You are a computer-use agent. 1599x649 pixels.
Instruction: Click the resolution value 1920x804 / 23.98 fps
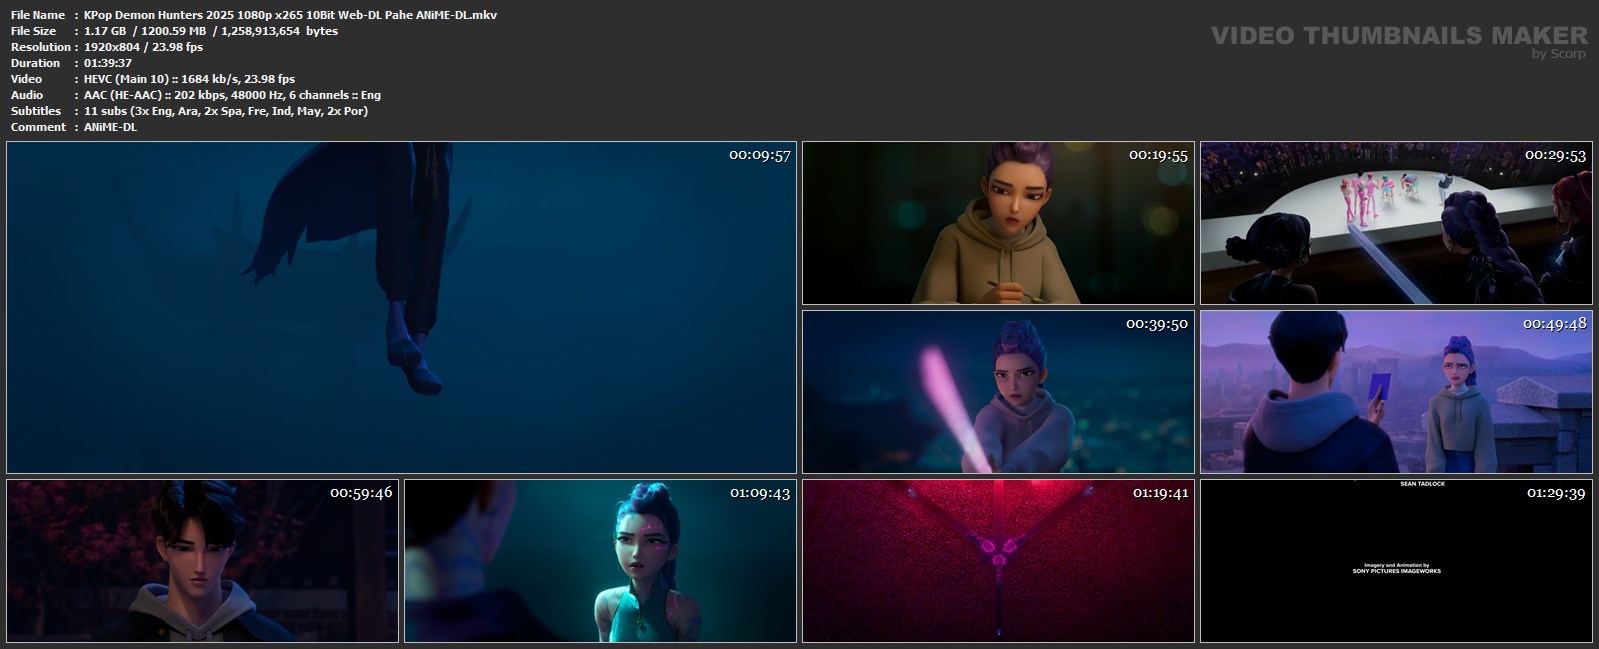(x=144, y=47)
